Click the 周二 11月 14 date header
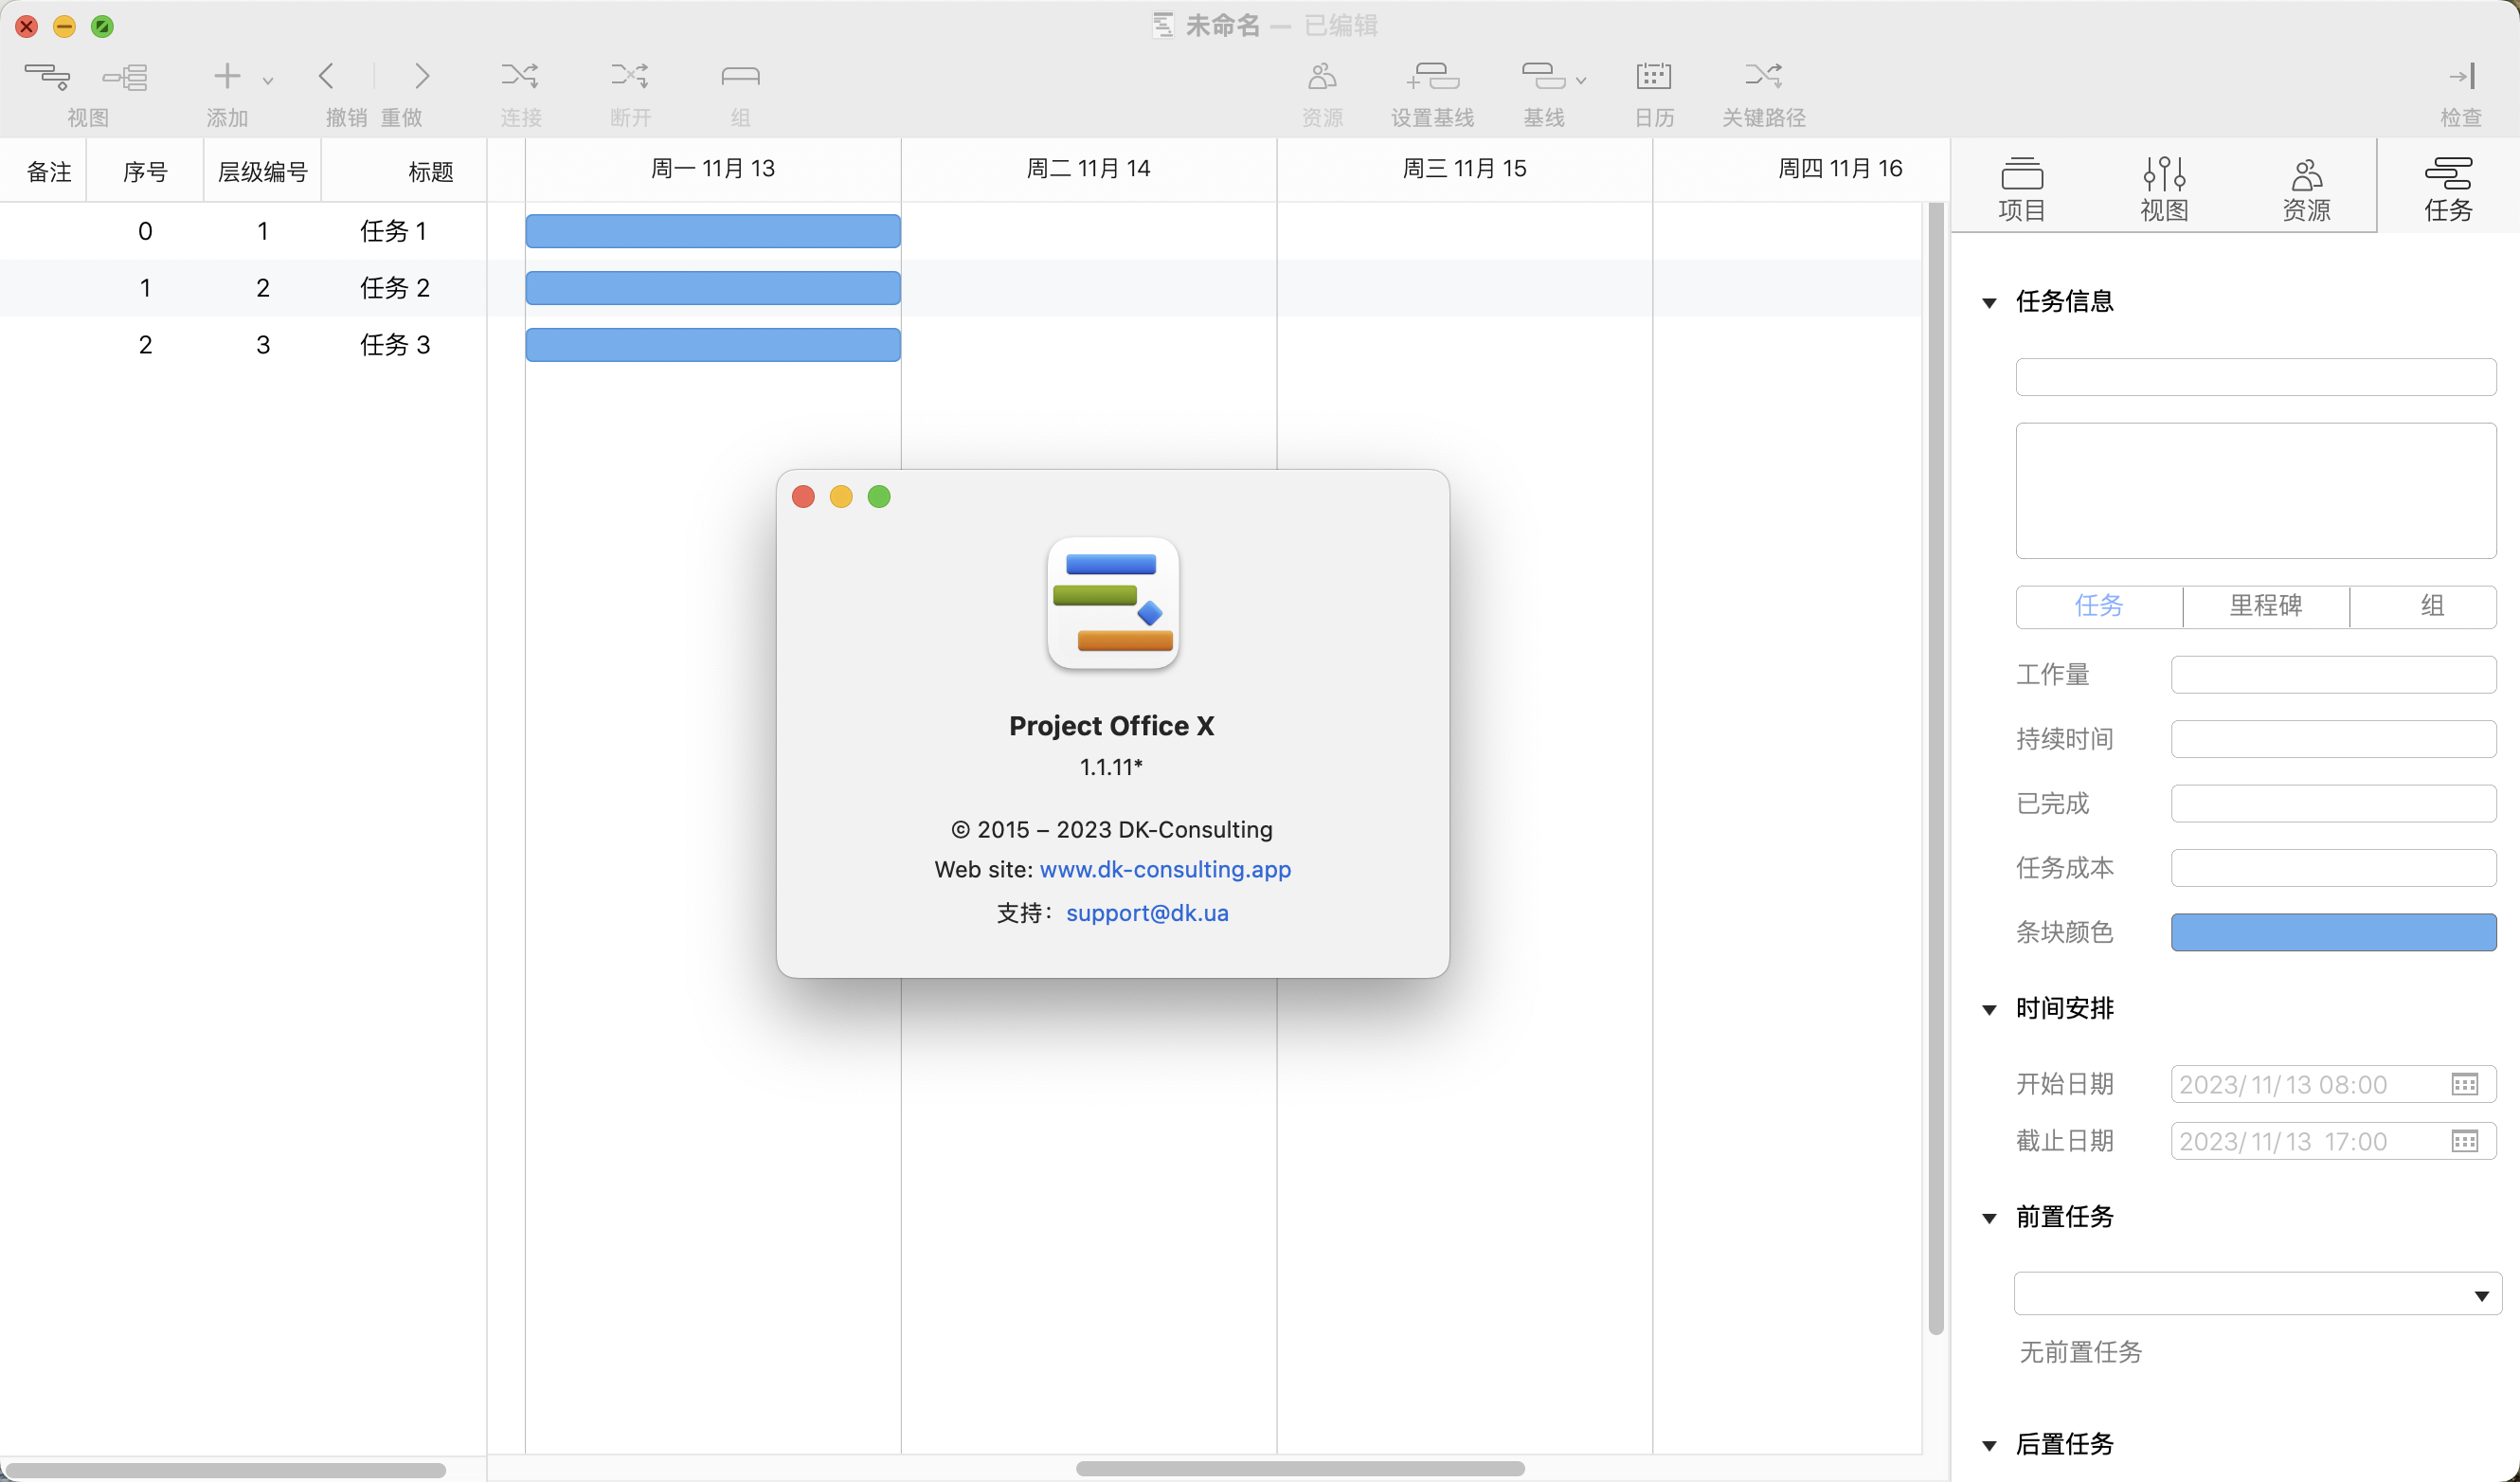The image size is (2520, 1482). pos(1088,169)
